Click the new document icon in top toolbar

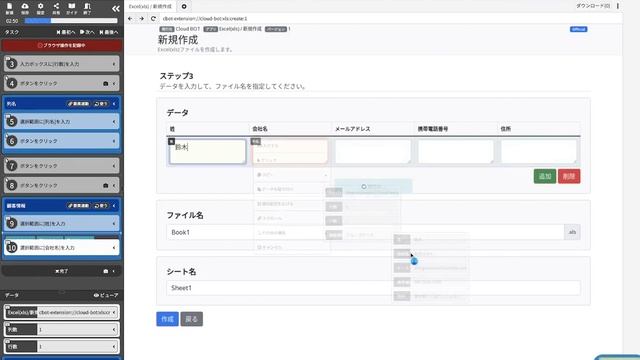pyautogui.click(x=9, y=8)
